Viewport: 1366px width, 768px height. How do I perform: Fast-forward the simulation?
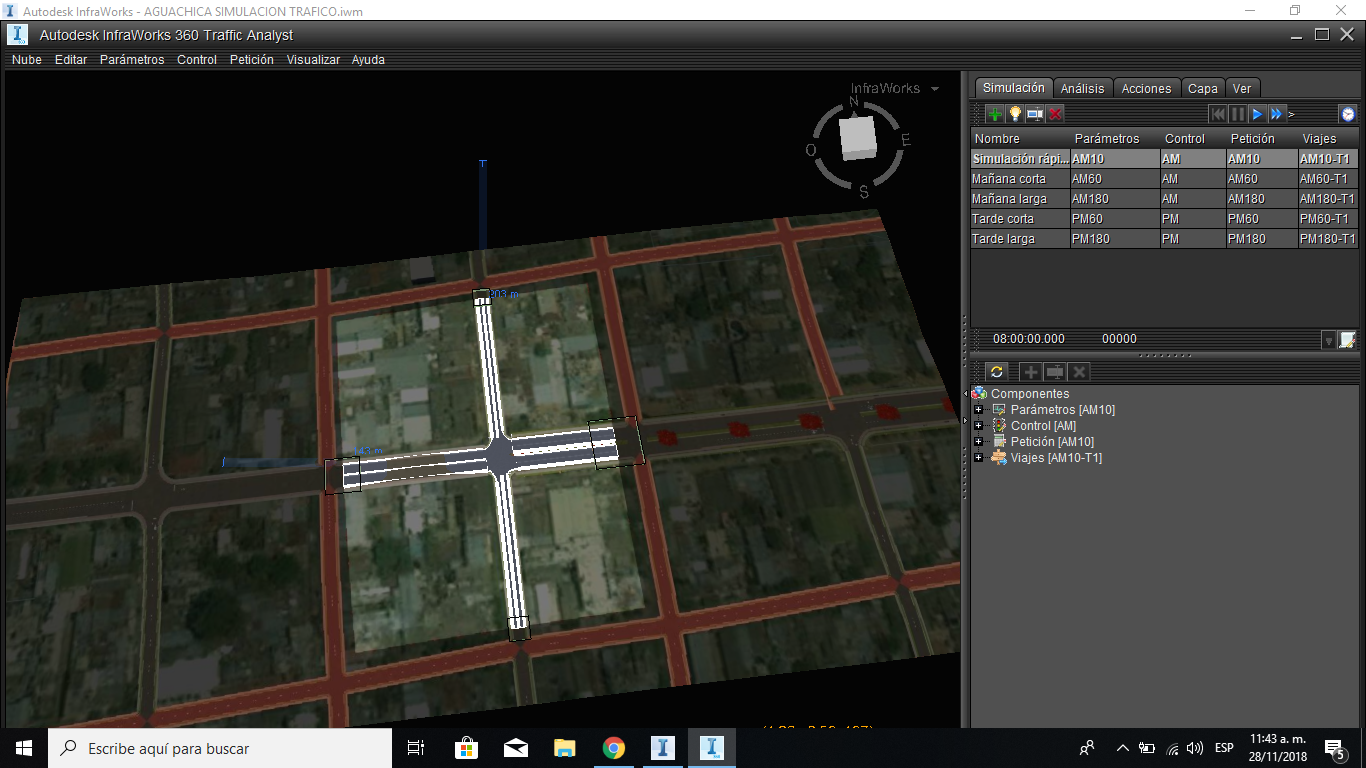coord(1276,114)
